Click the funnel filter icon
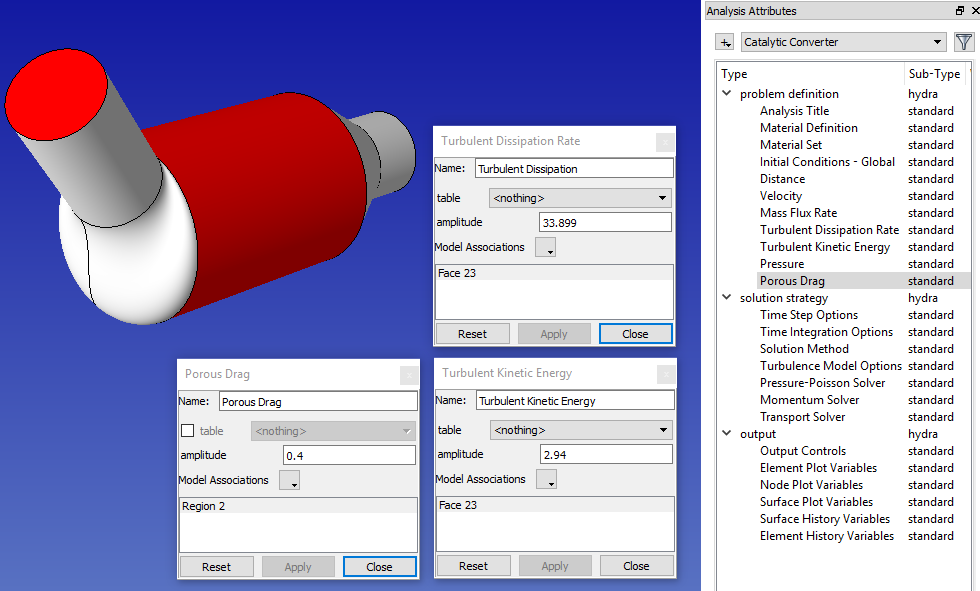 [x=963, y=42]
